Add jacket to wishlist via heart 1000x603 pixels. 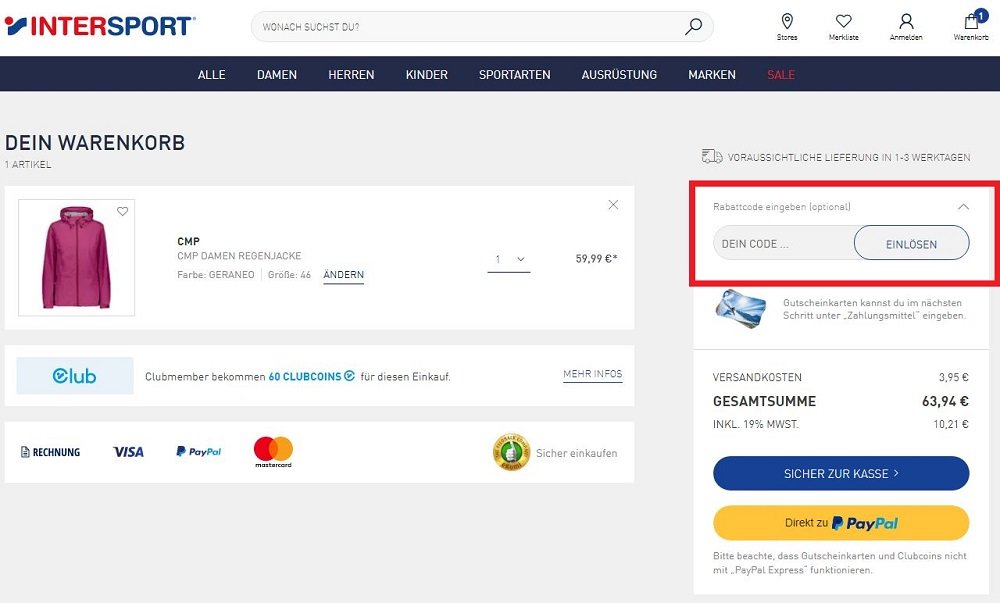pos(122,211)
